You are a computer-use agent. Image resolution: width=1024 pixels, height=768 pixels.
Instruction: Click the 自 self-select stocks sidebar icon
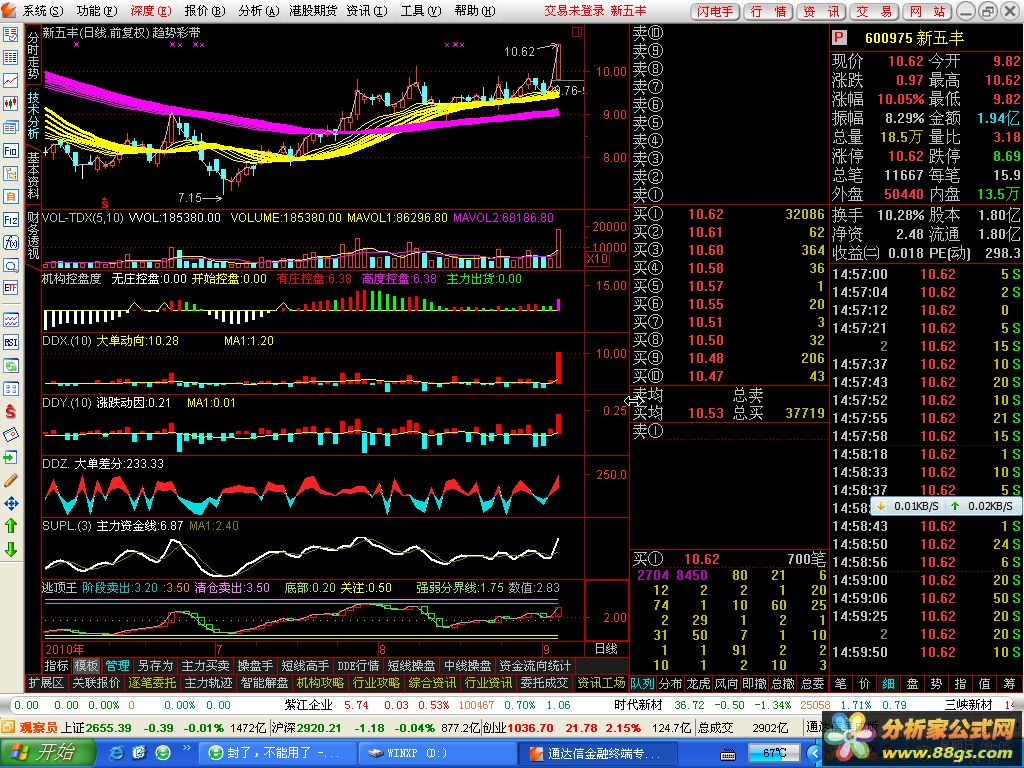10,197
